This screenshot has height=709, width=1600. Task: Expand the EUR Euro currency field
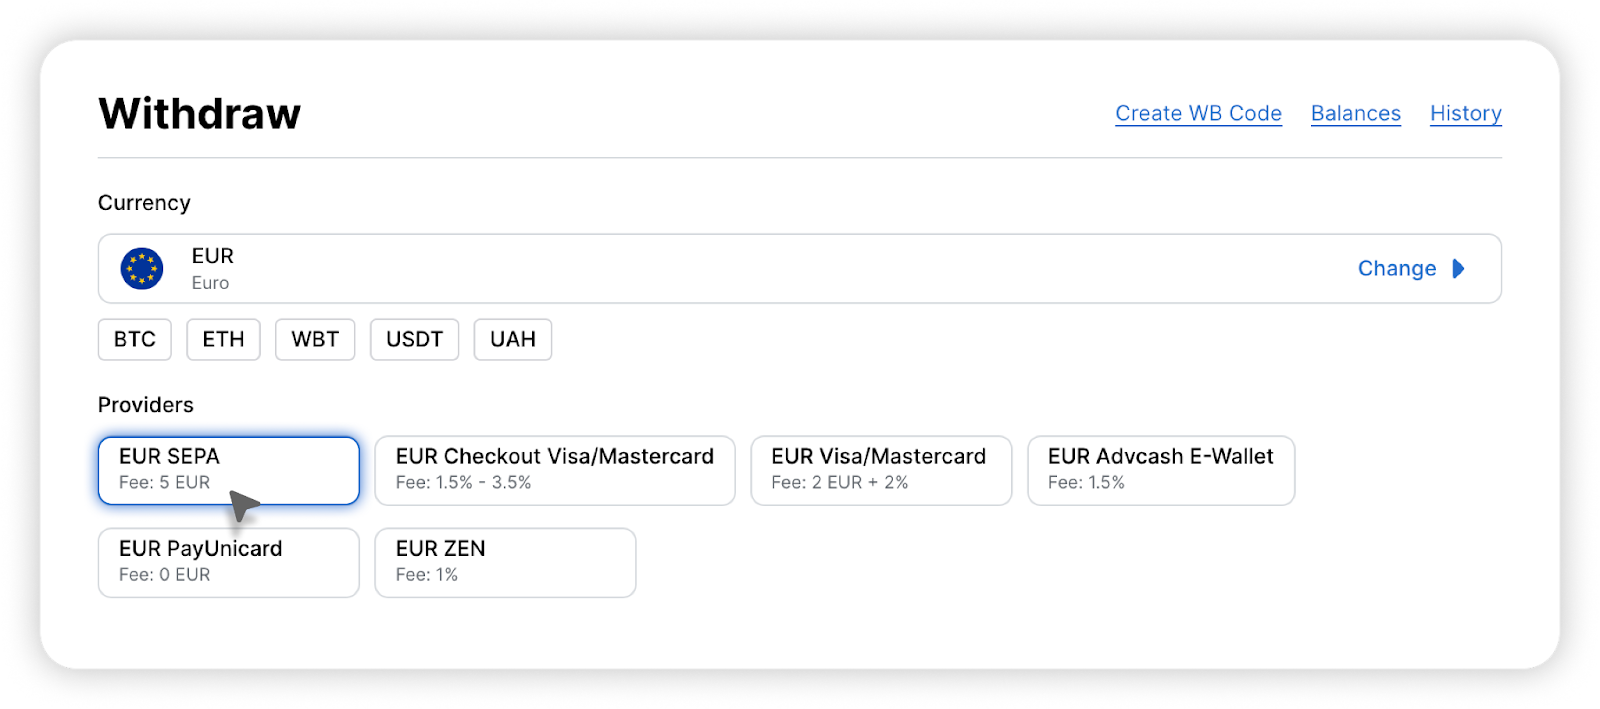[x=700, y=268]
